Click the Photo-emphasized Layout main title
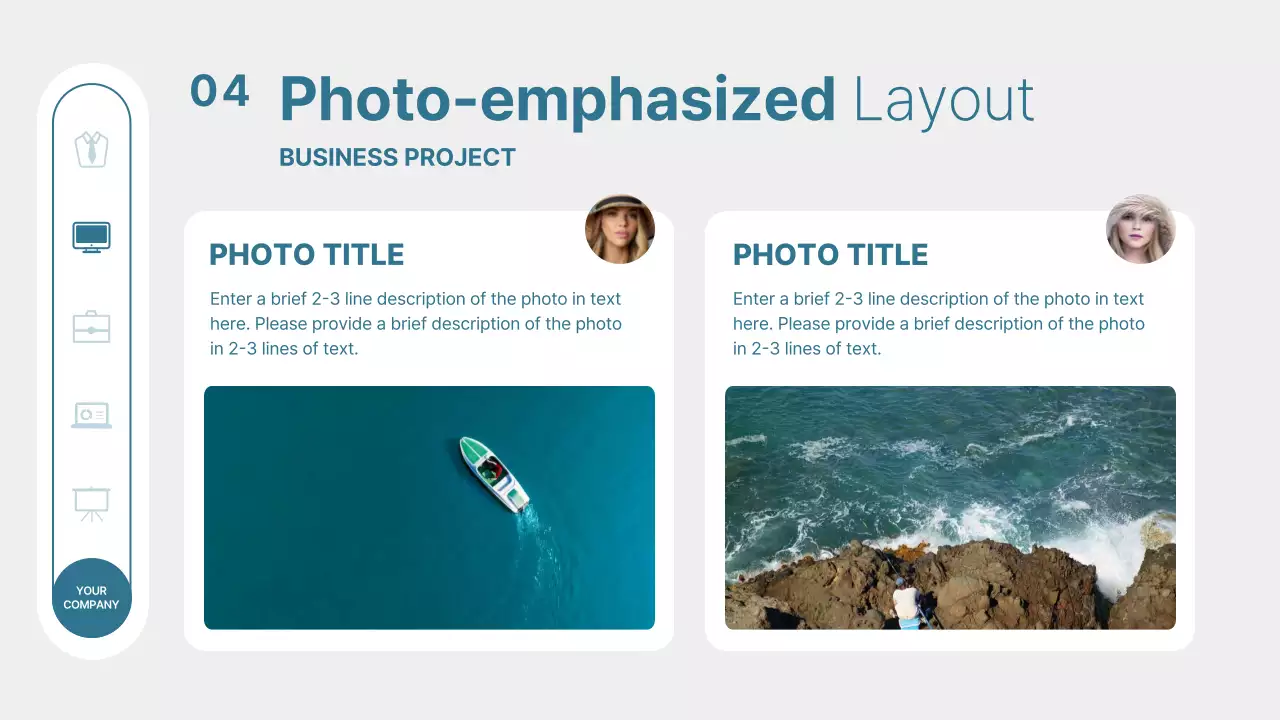Image resolution: width=1280 pixels, height=720 pixels. 657,100
